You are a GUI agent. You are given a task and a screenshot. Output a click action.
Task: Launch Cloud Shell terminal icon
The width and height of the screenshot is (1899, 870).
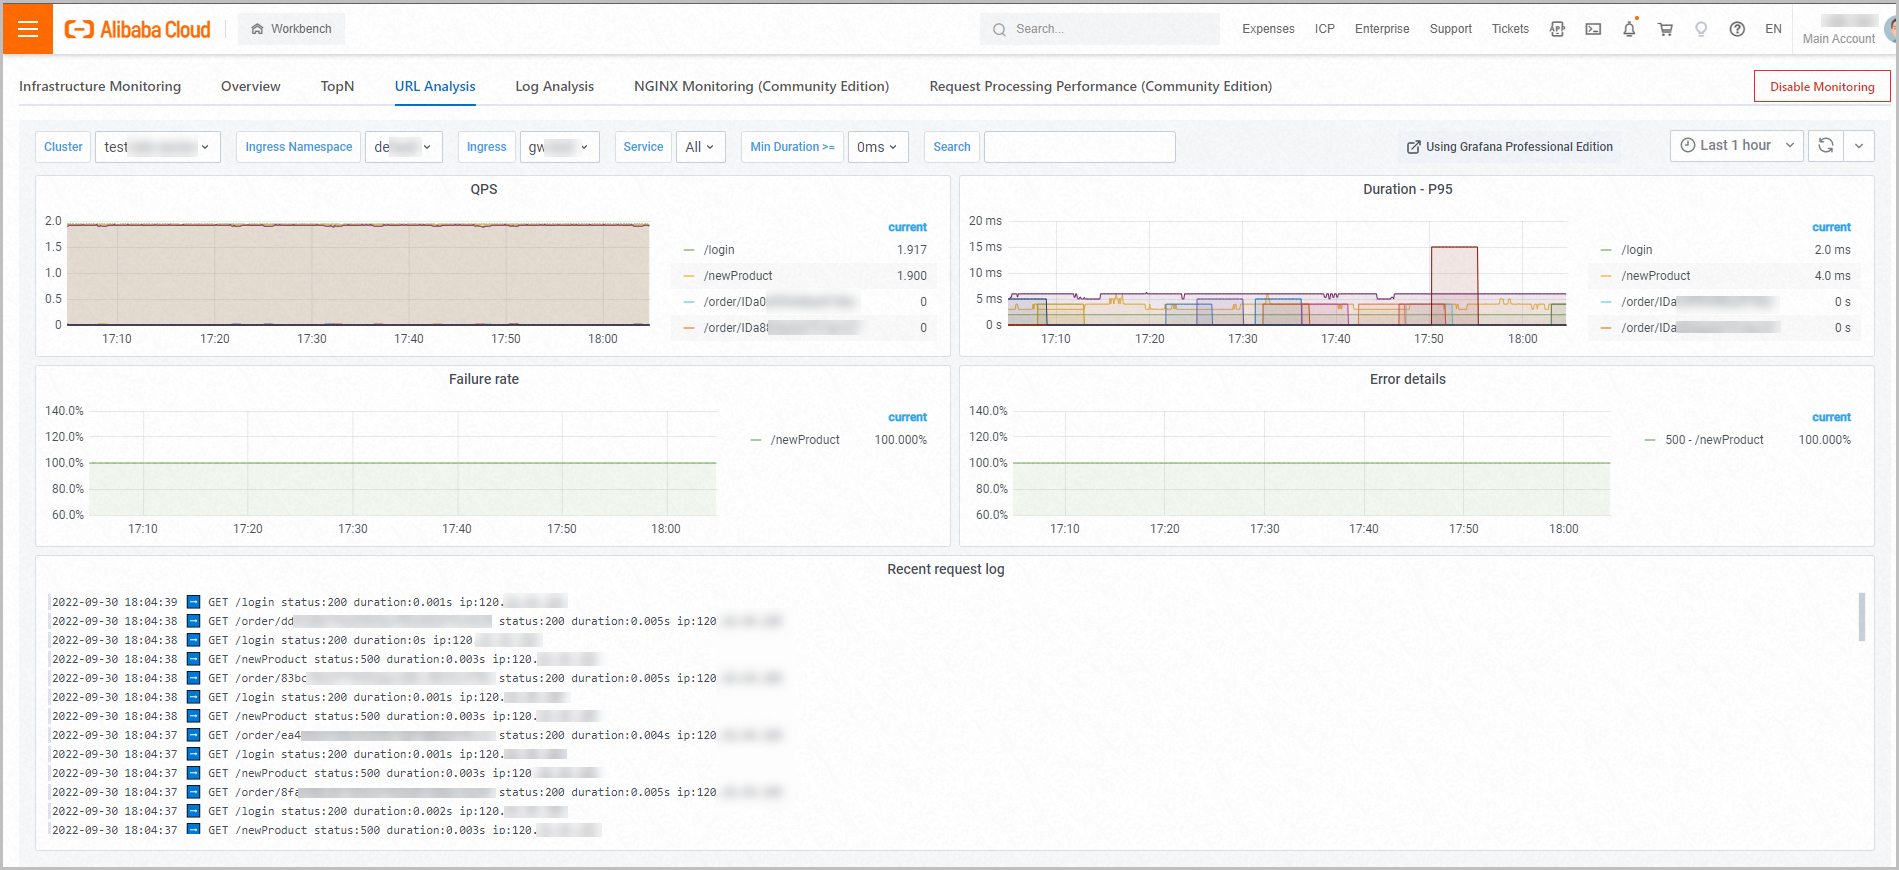(1593, 29)
